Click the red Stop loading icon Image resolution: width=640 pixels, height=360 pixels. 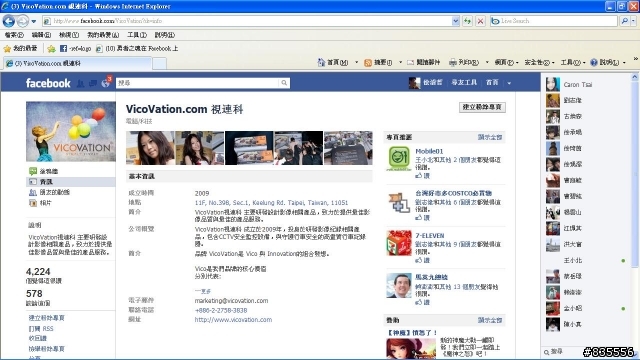480,21
